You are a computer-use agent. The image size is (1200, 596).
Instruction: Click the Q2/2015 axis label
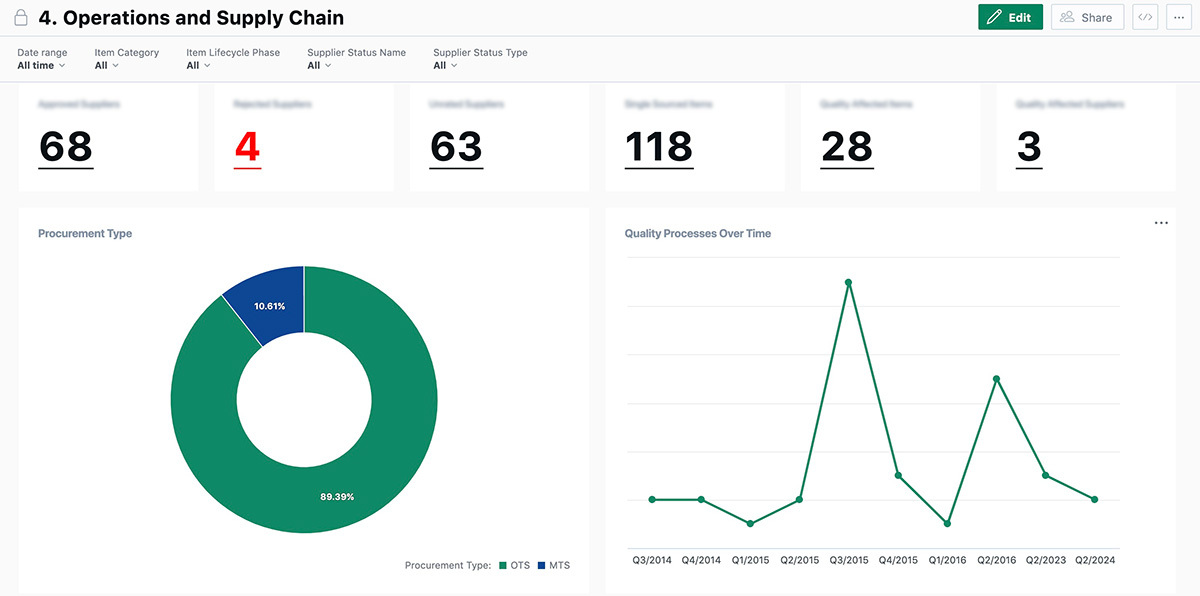(x=800, y=560)
